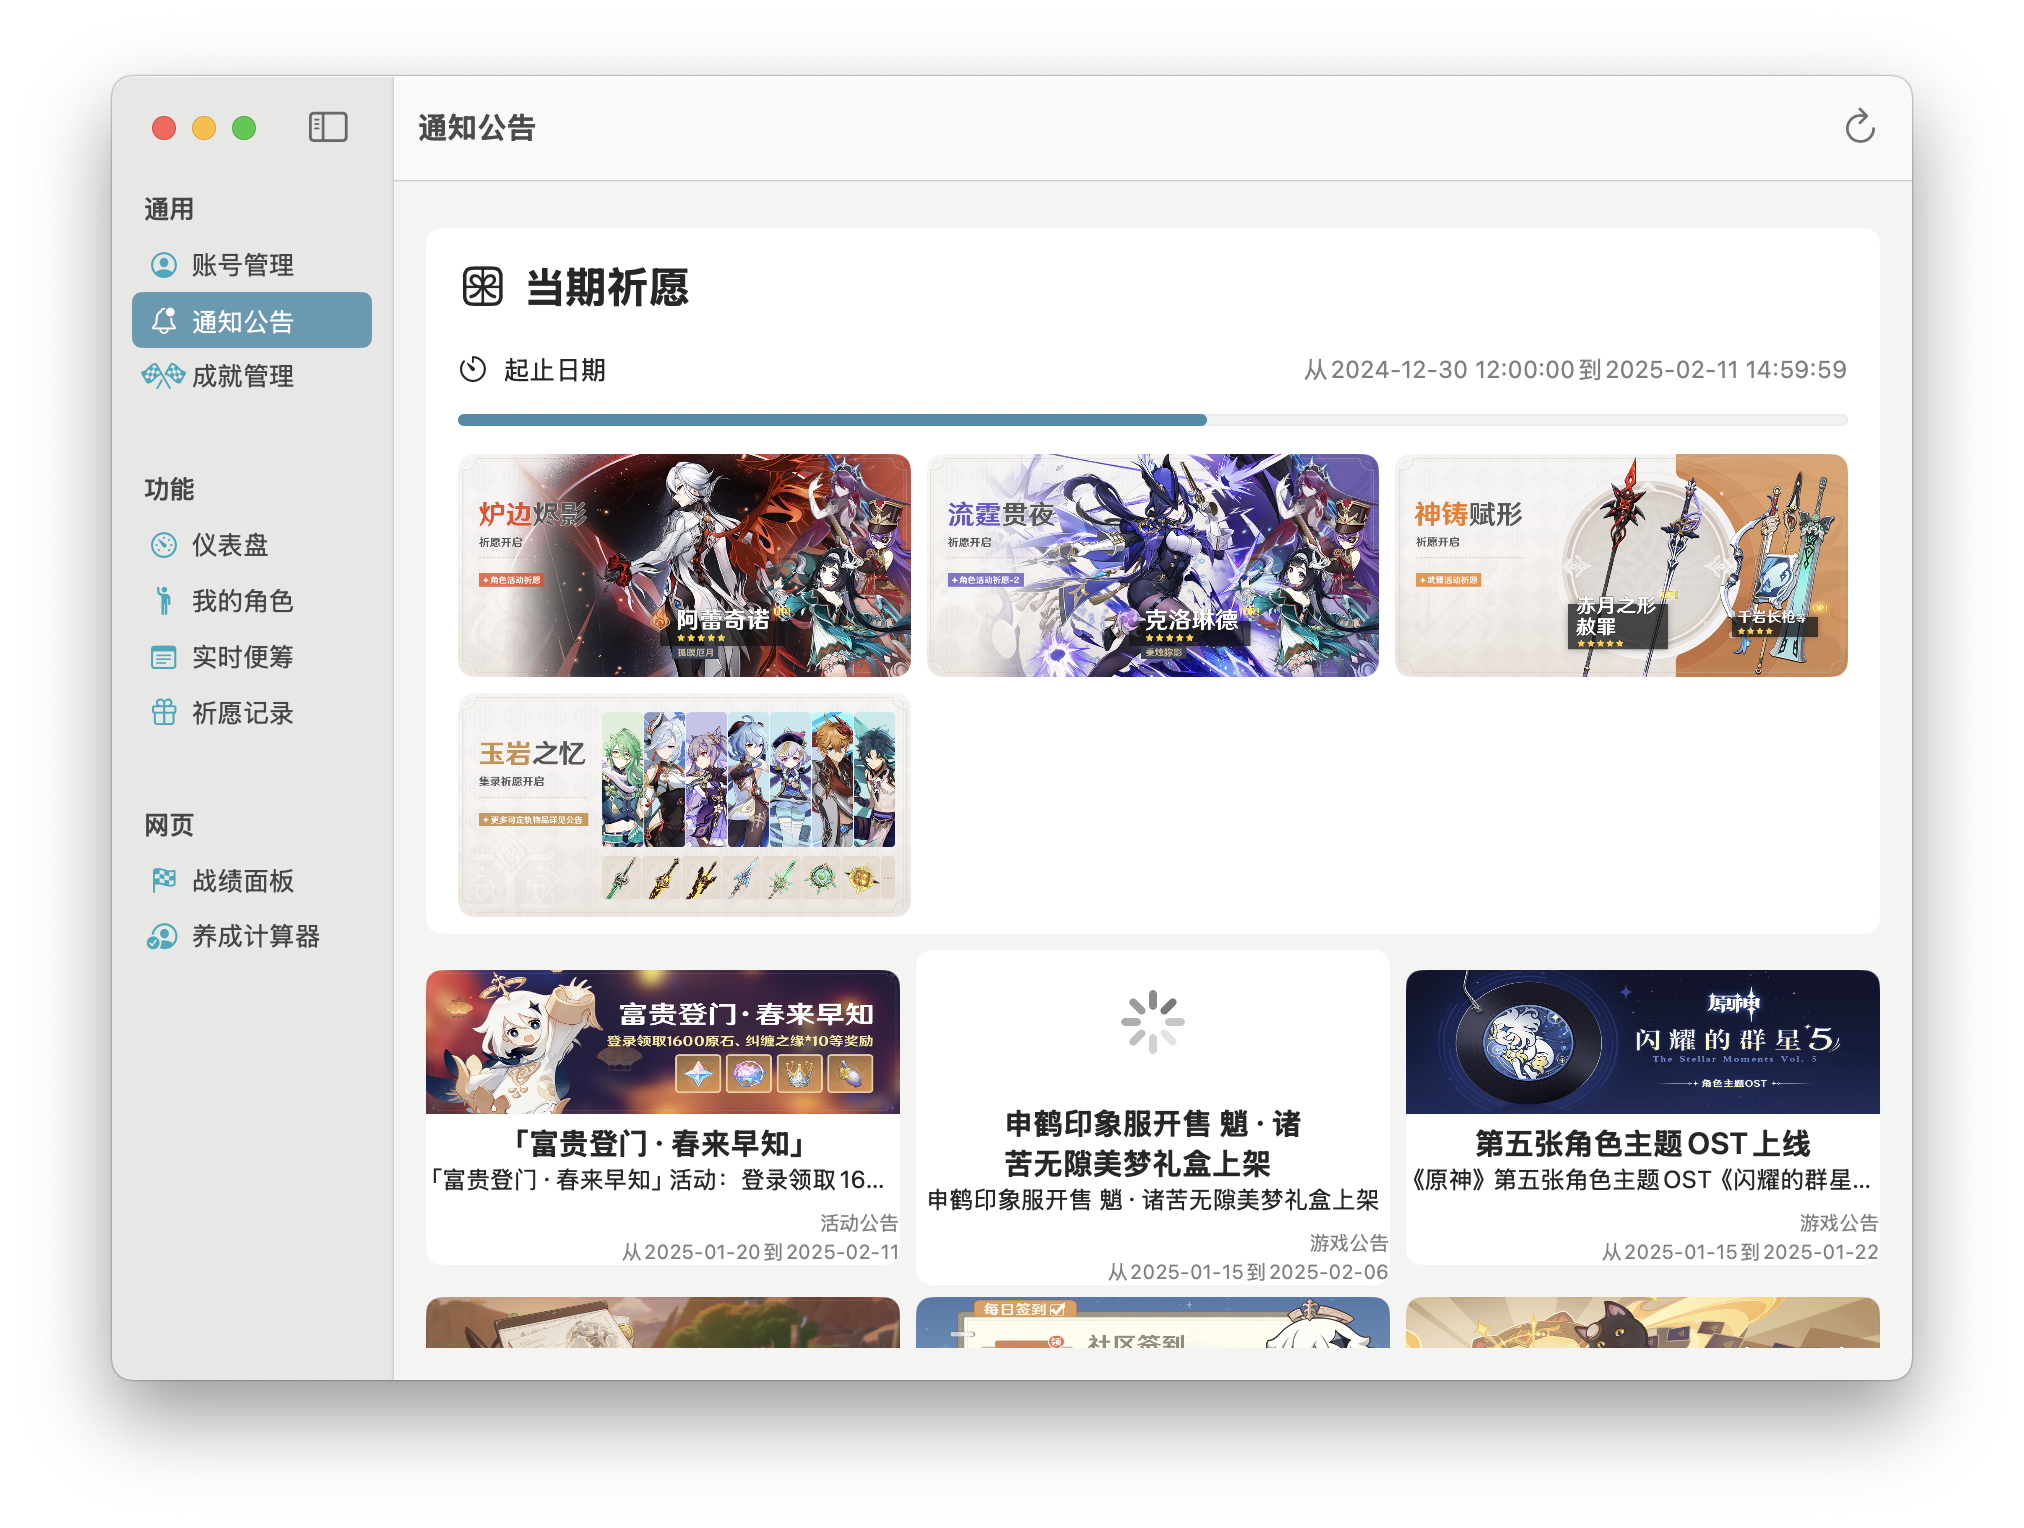Open 我的角色 character page
Image resolution: width=2024 pixels, height=1528 pixels.
click(242, 601)
